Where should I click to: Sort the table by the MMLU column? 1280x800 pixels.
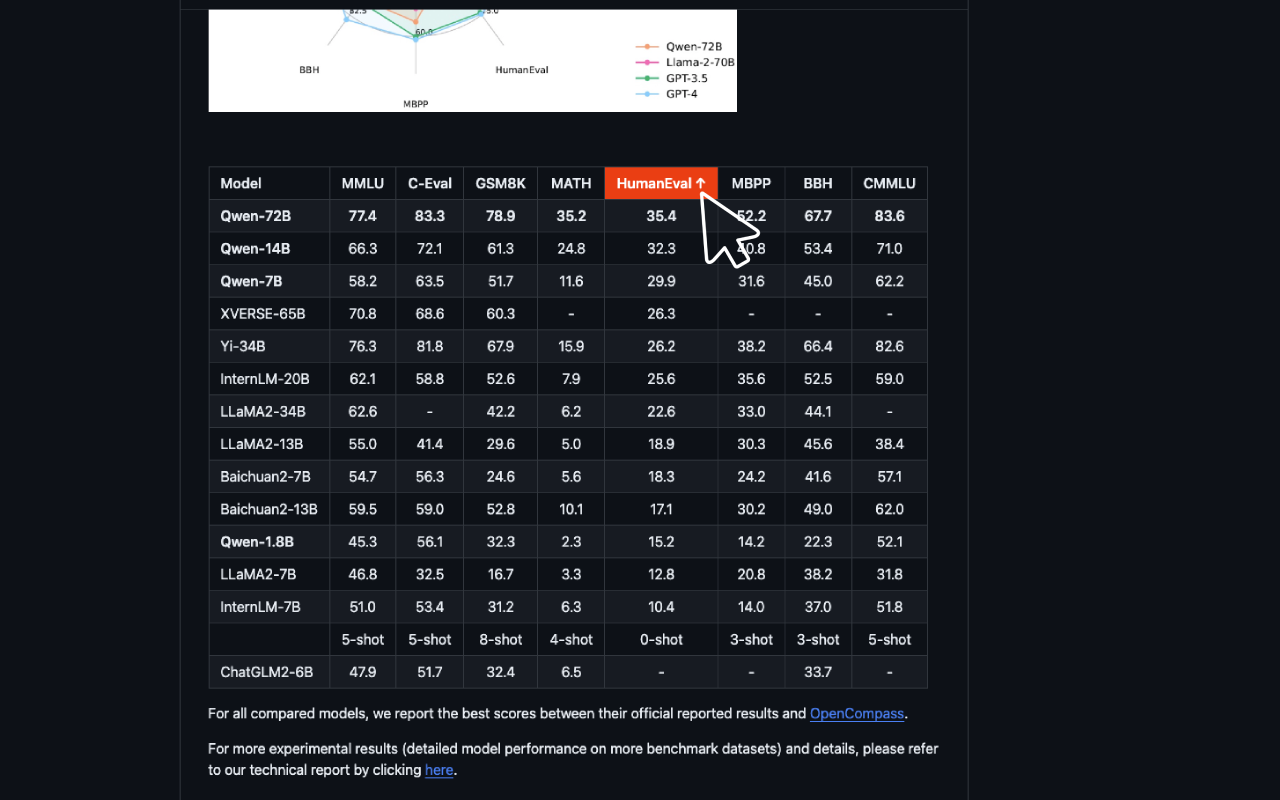tap(362, 183)
